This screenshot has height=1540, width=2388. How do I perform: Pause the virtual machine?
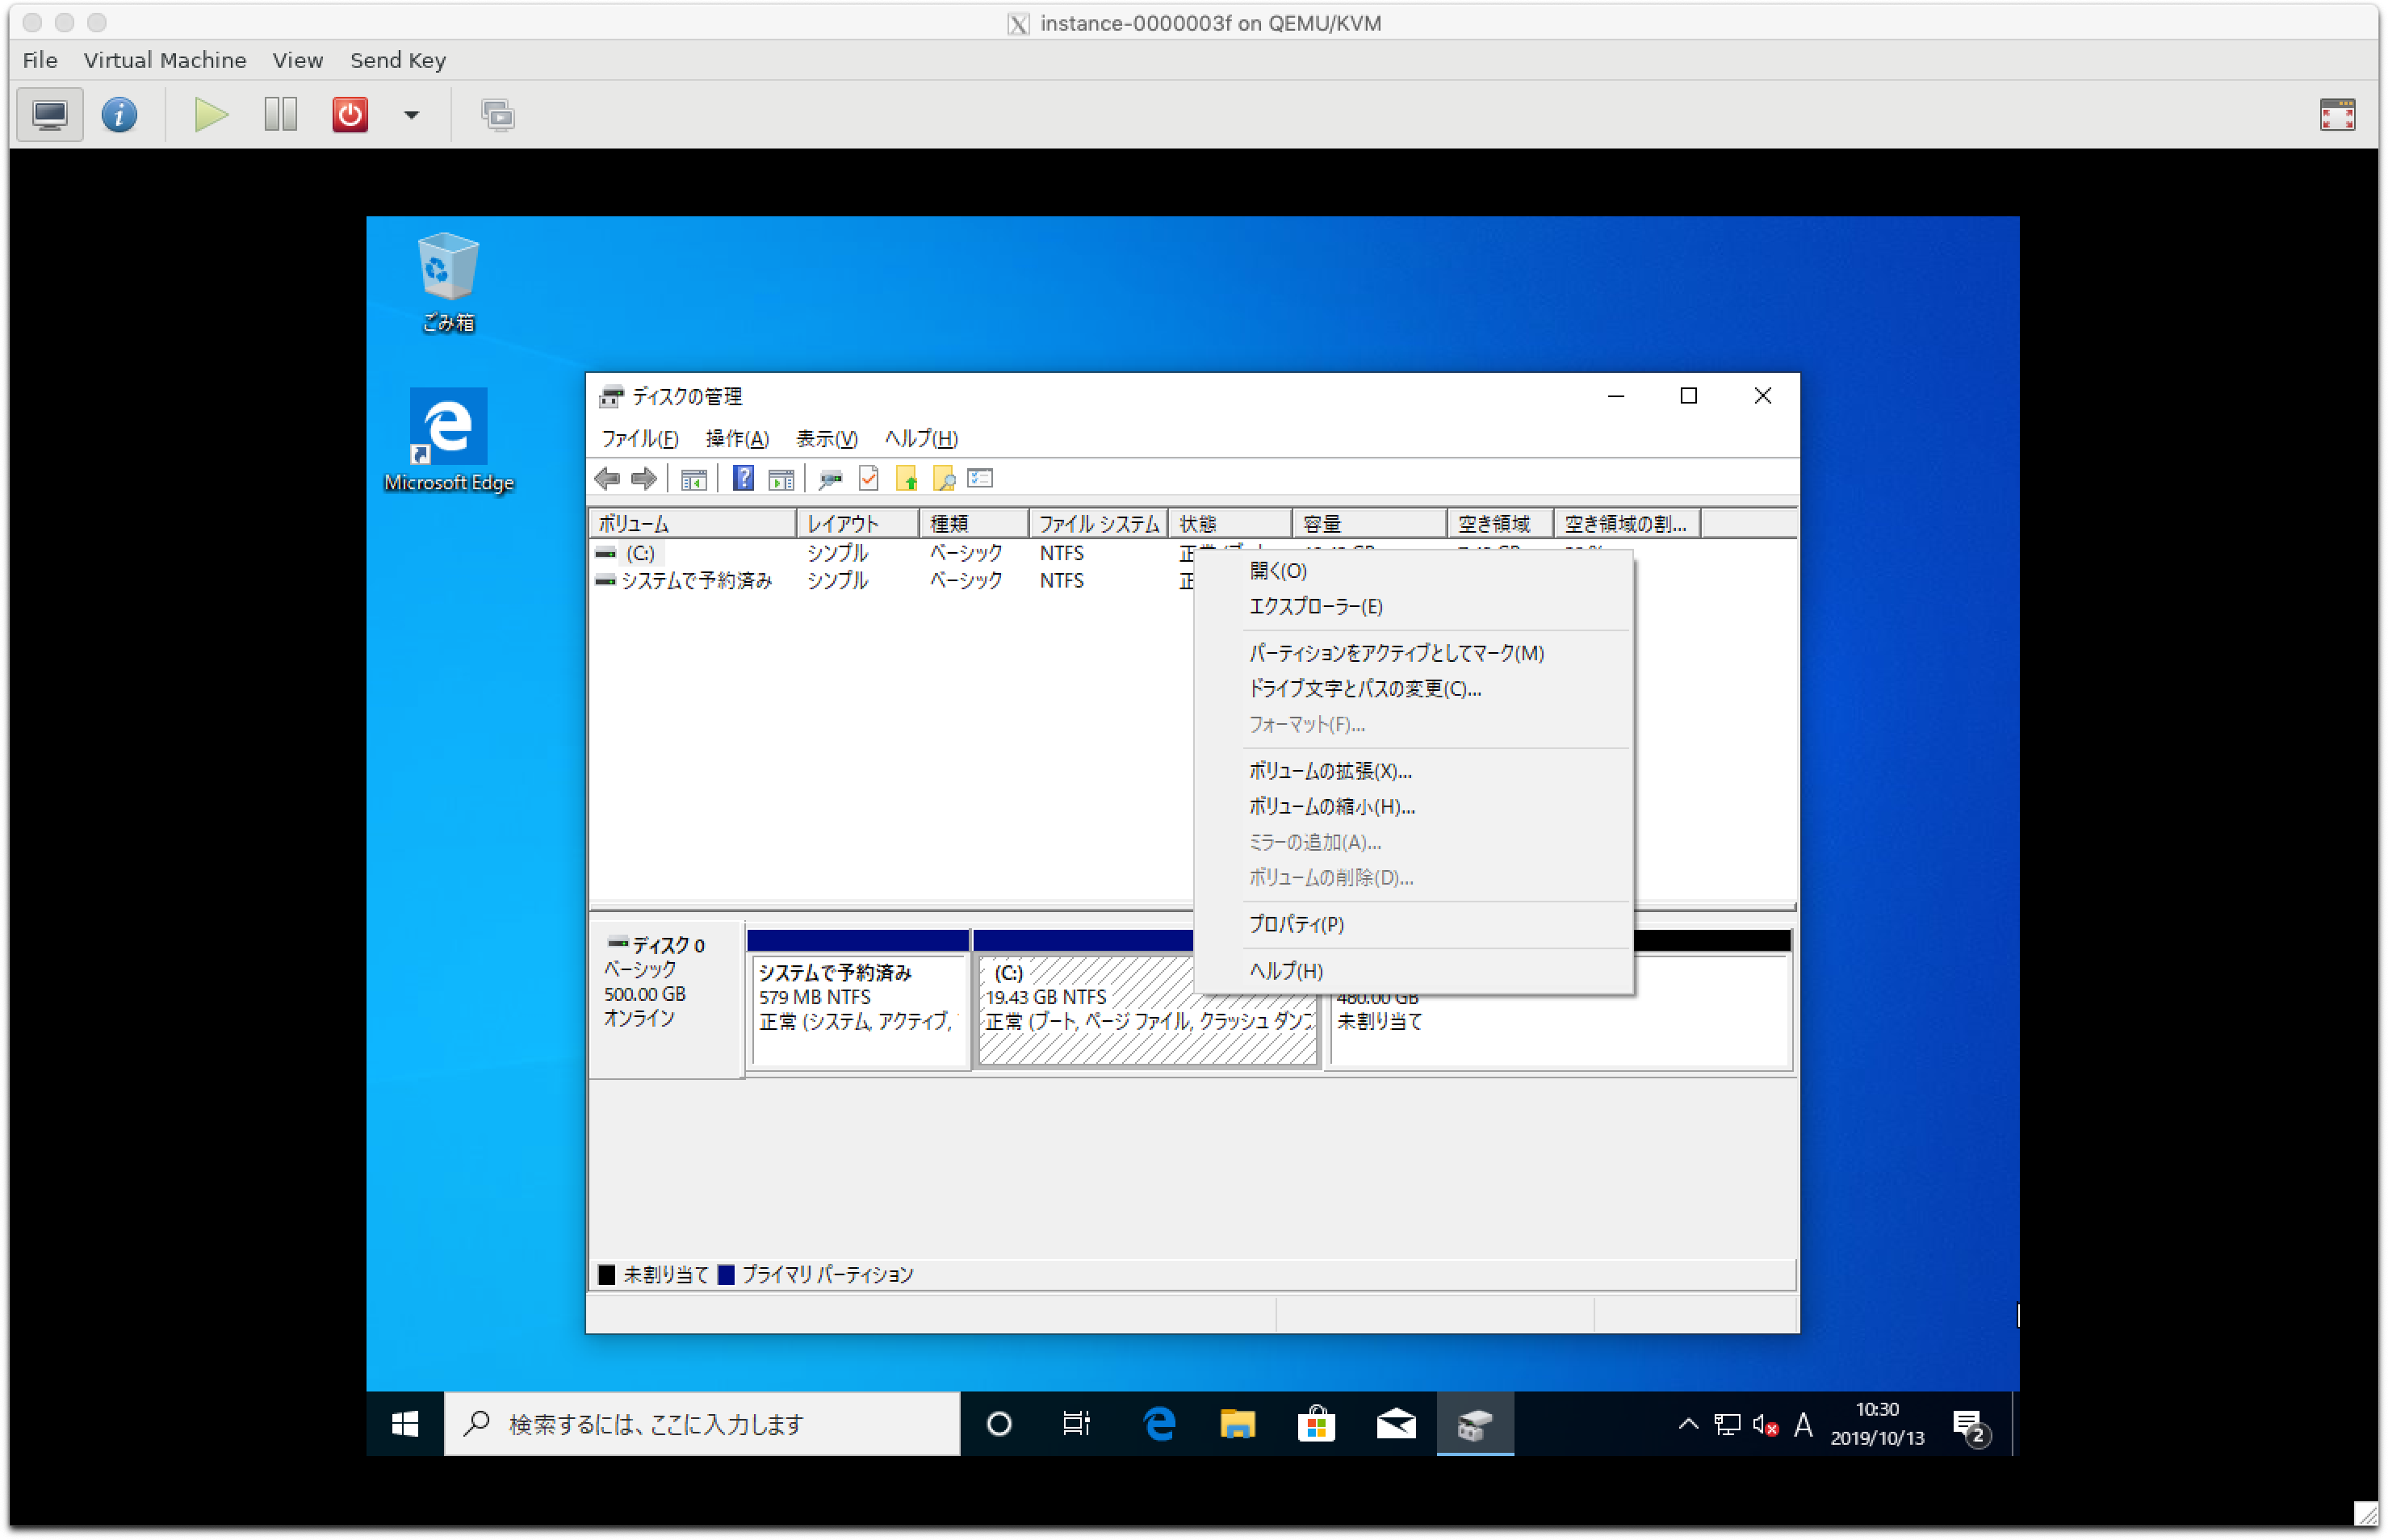point(281,115)
